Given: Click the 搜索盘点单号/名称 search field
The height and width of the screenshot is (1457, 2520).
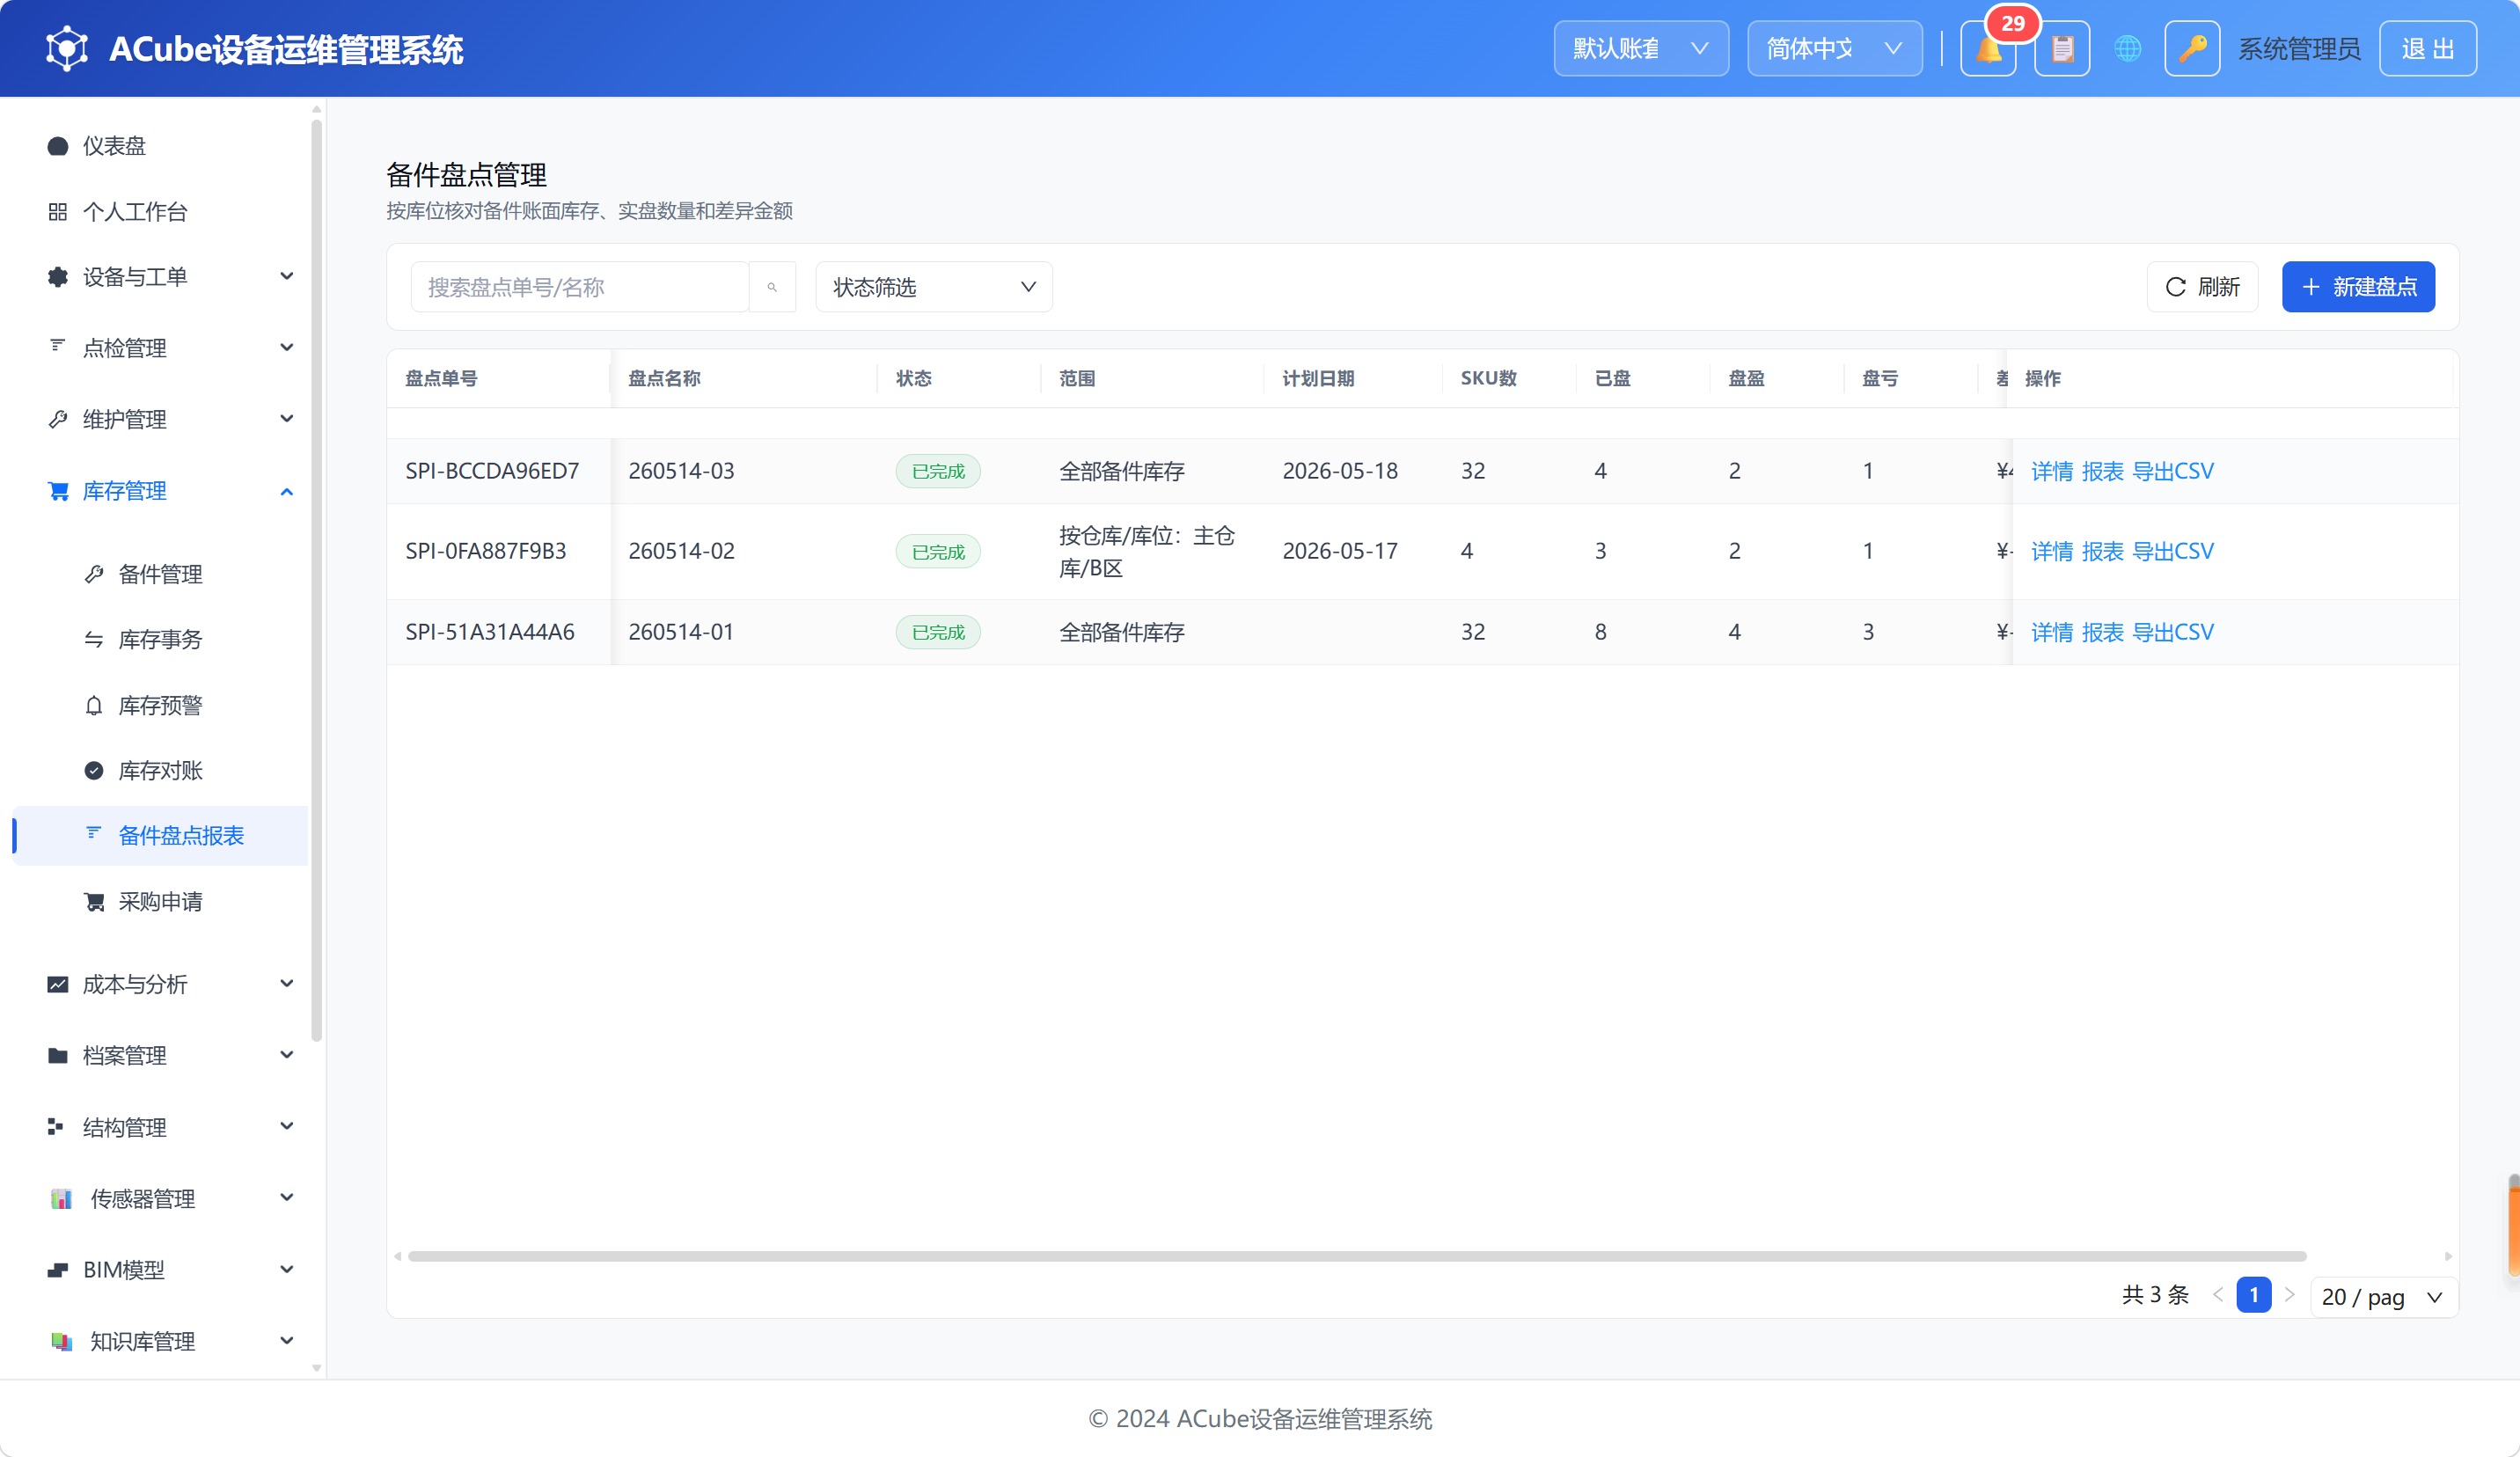Looking at the screenshot, I should (579, 287).
